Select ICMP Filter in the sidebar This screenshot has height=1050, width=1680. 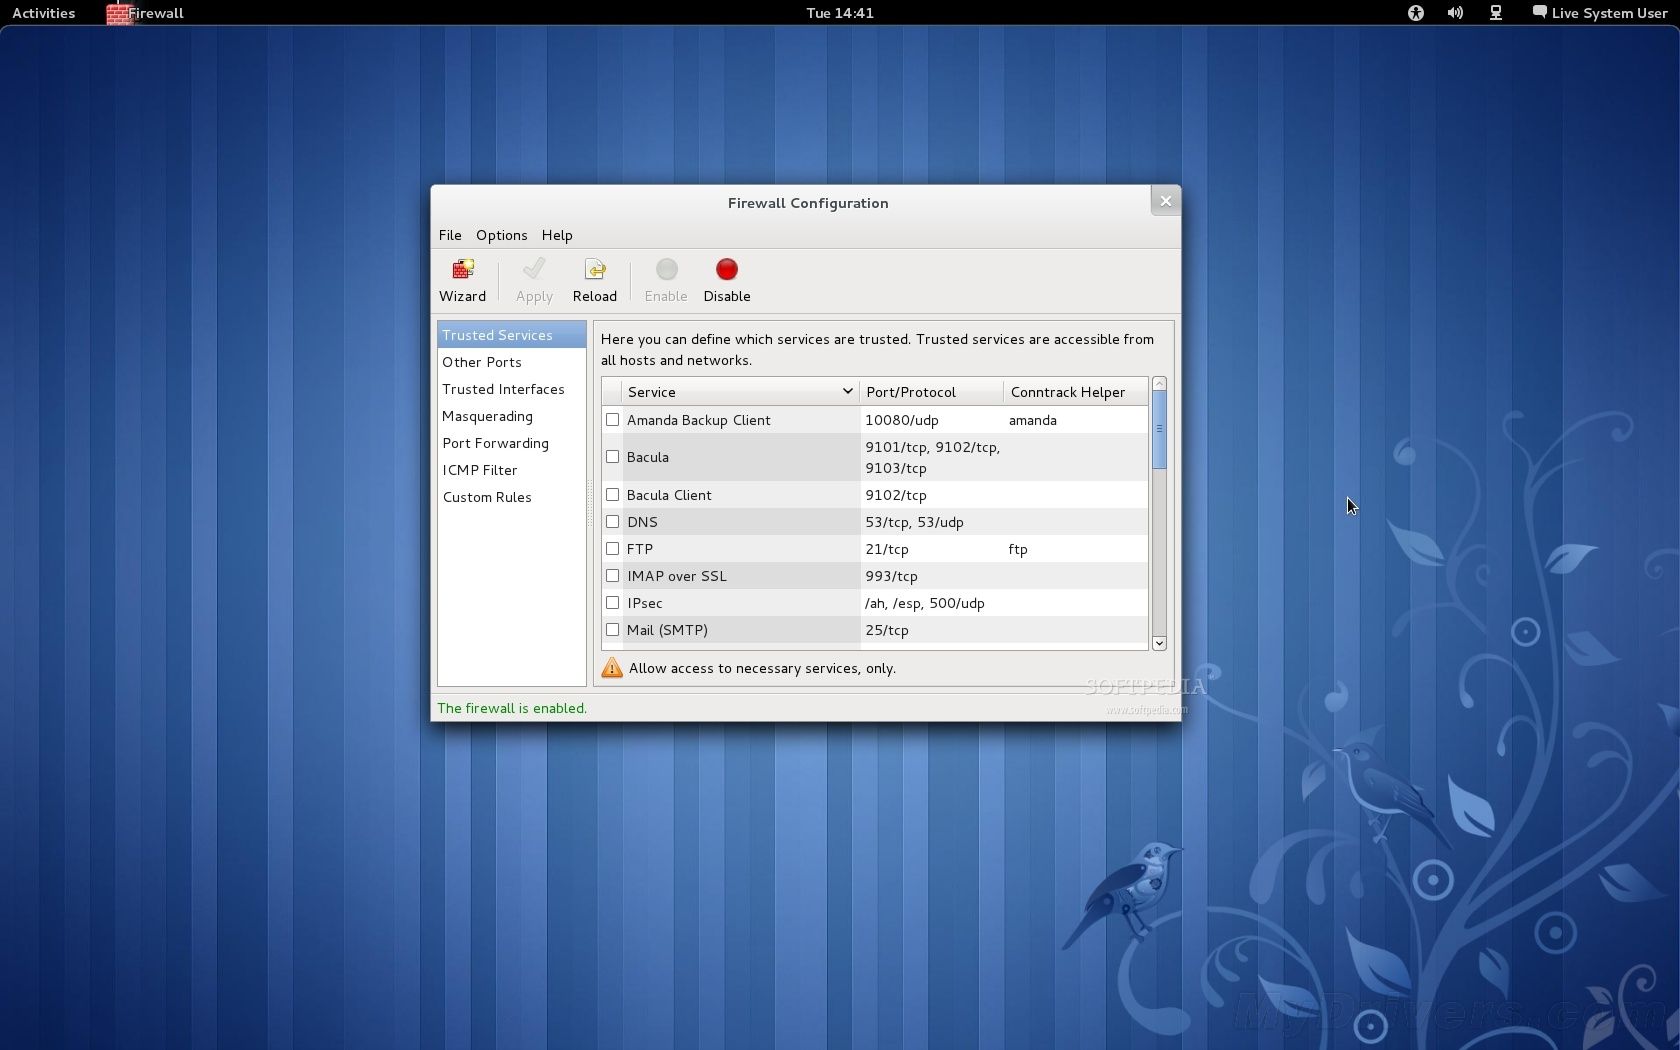[x=480, y=470]
